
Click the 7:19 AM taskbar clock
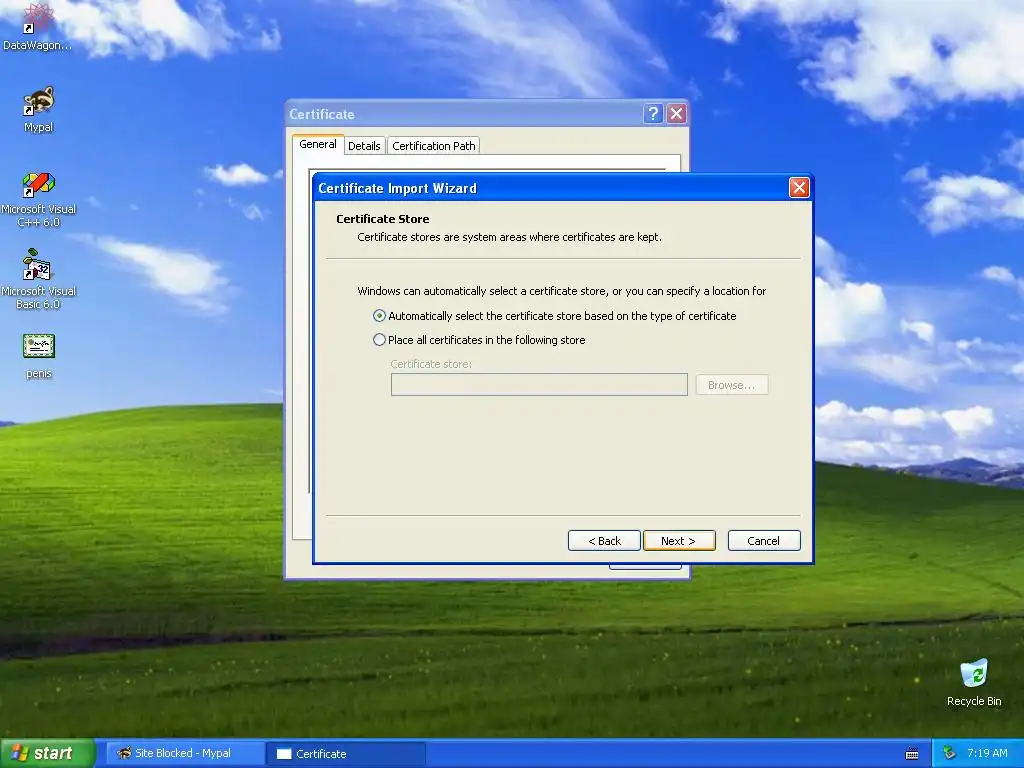pos(987,753)
